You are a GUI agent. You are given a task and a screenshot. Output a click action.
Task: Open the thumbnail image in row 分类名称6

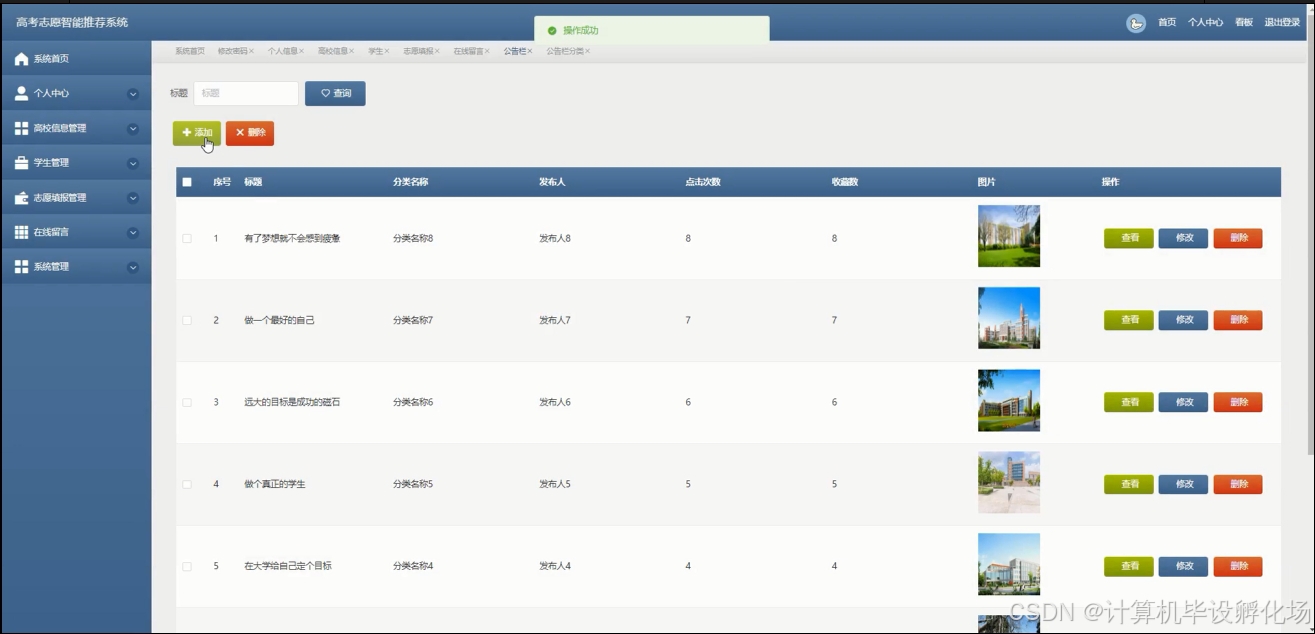pyautogui.click(x=1009, y=400)
